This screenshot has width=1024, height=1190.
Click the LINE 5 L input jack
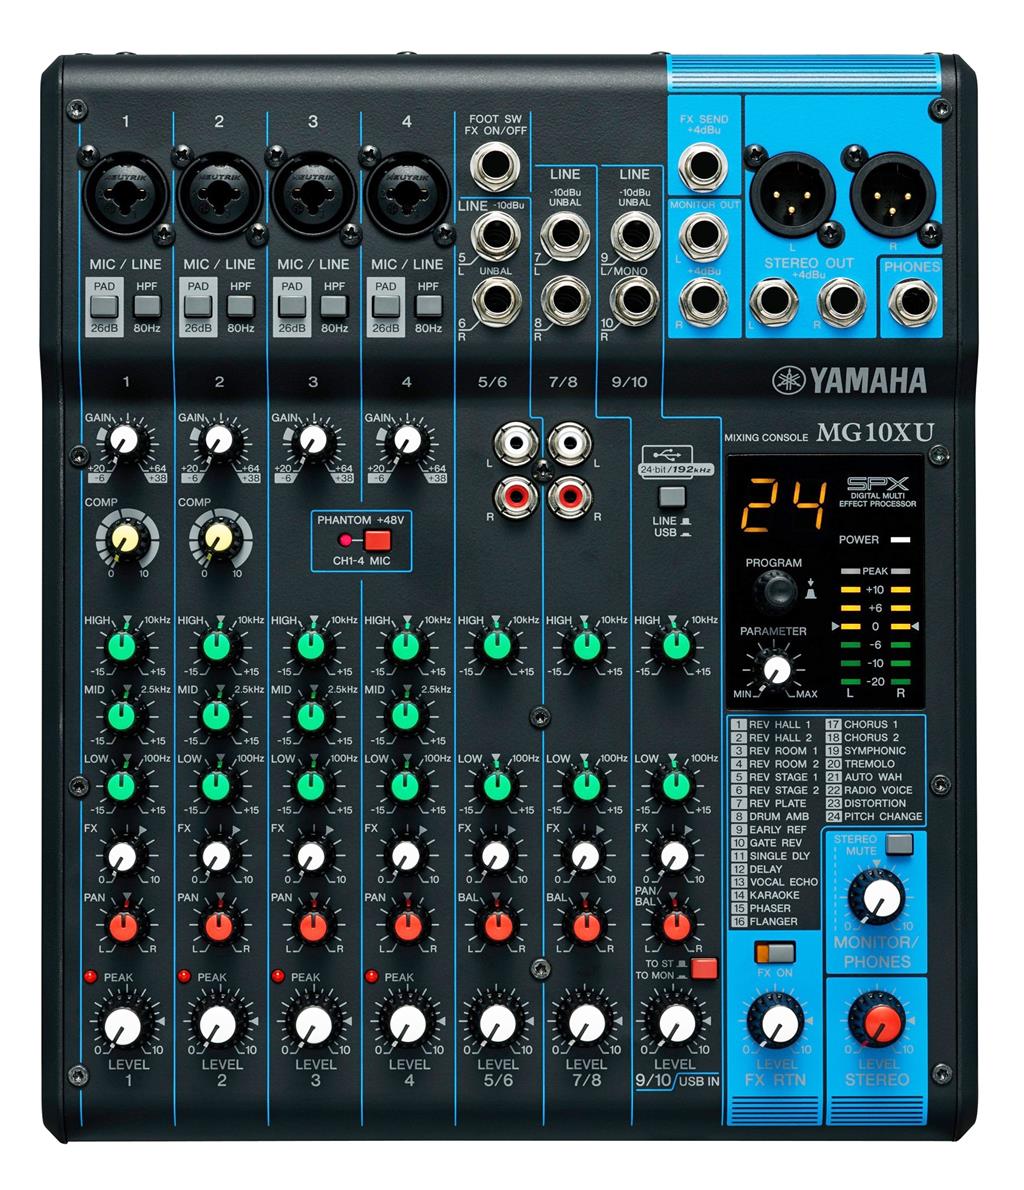(x=496, y=236)
